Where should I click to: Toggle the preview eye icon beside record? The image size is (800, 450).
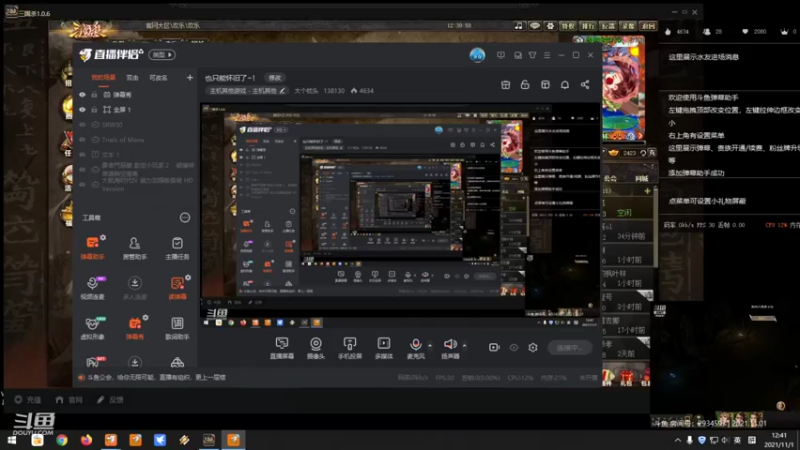[514, 347]
